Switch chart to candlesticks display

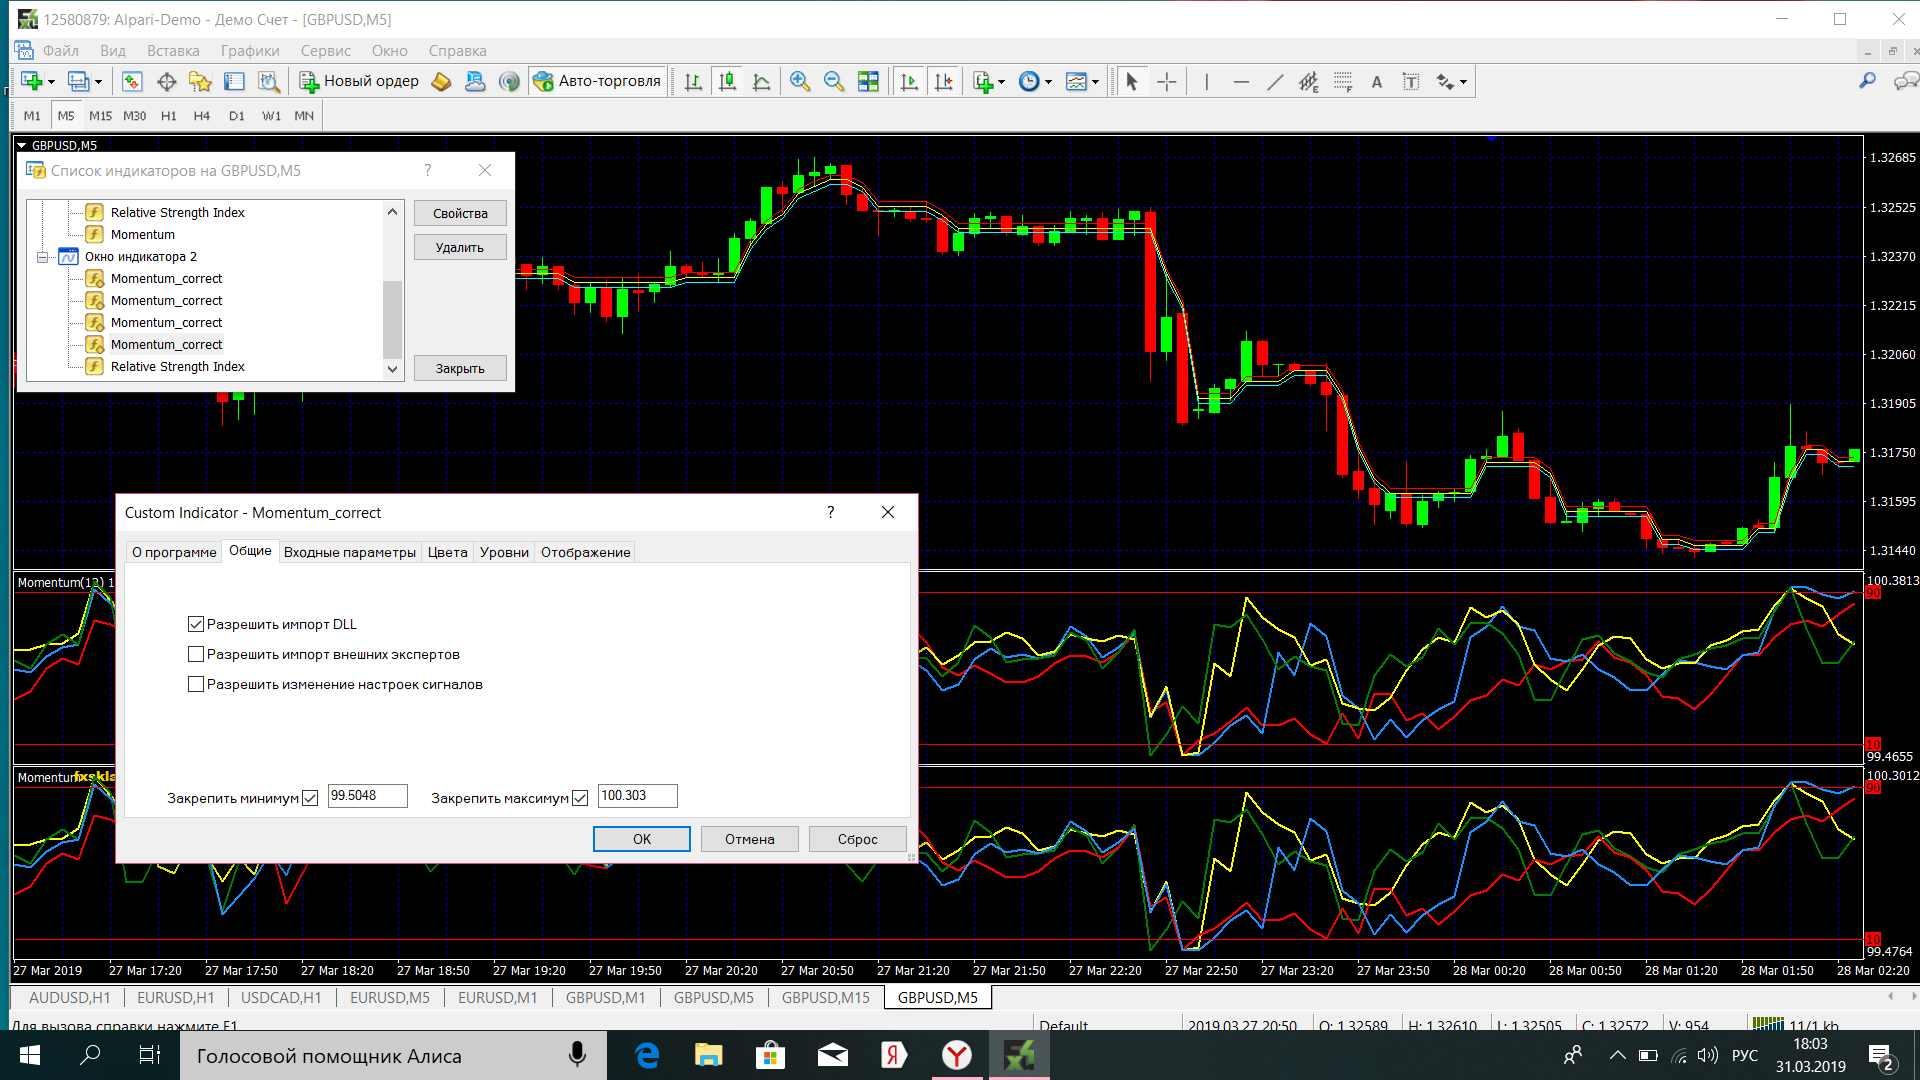[728, 82]
